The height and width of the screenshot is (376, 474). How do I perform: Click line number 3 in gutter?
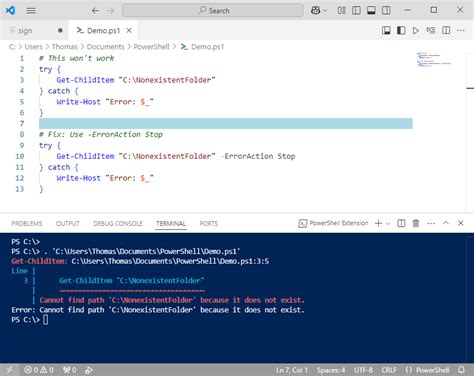coord(22,80)
